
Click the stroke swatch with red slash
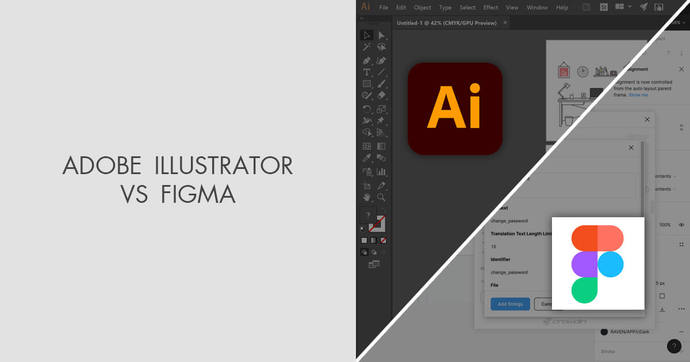[x=377, y=224]
